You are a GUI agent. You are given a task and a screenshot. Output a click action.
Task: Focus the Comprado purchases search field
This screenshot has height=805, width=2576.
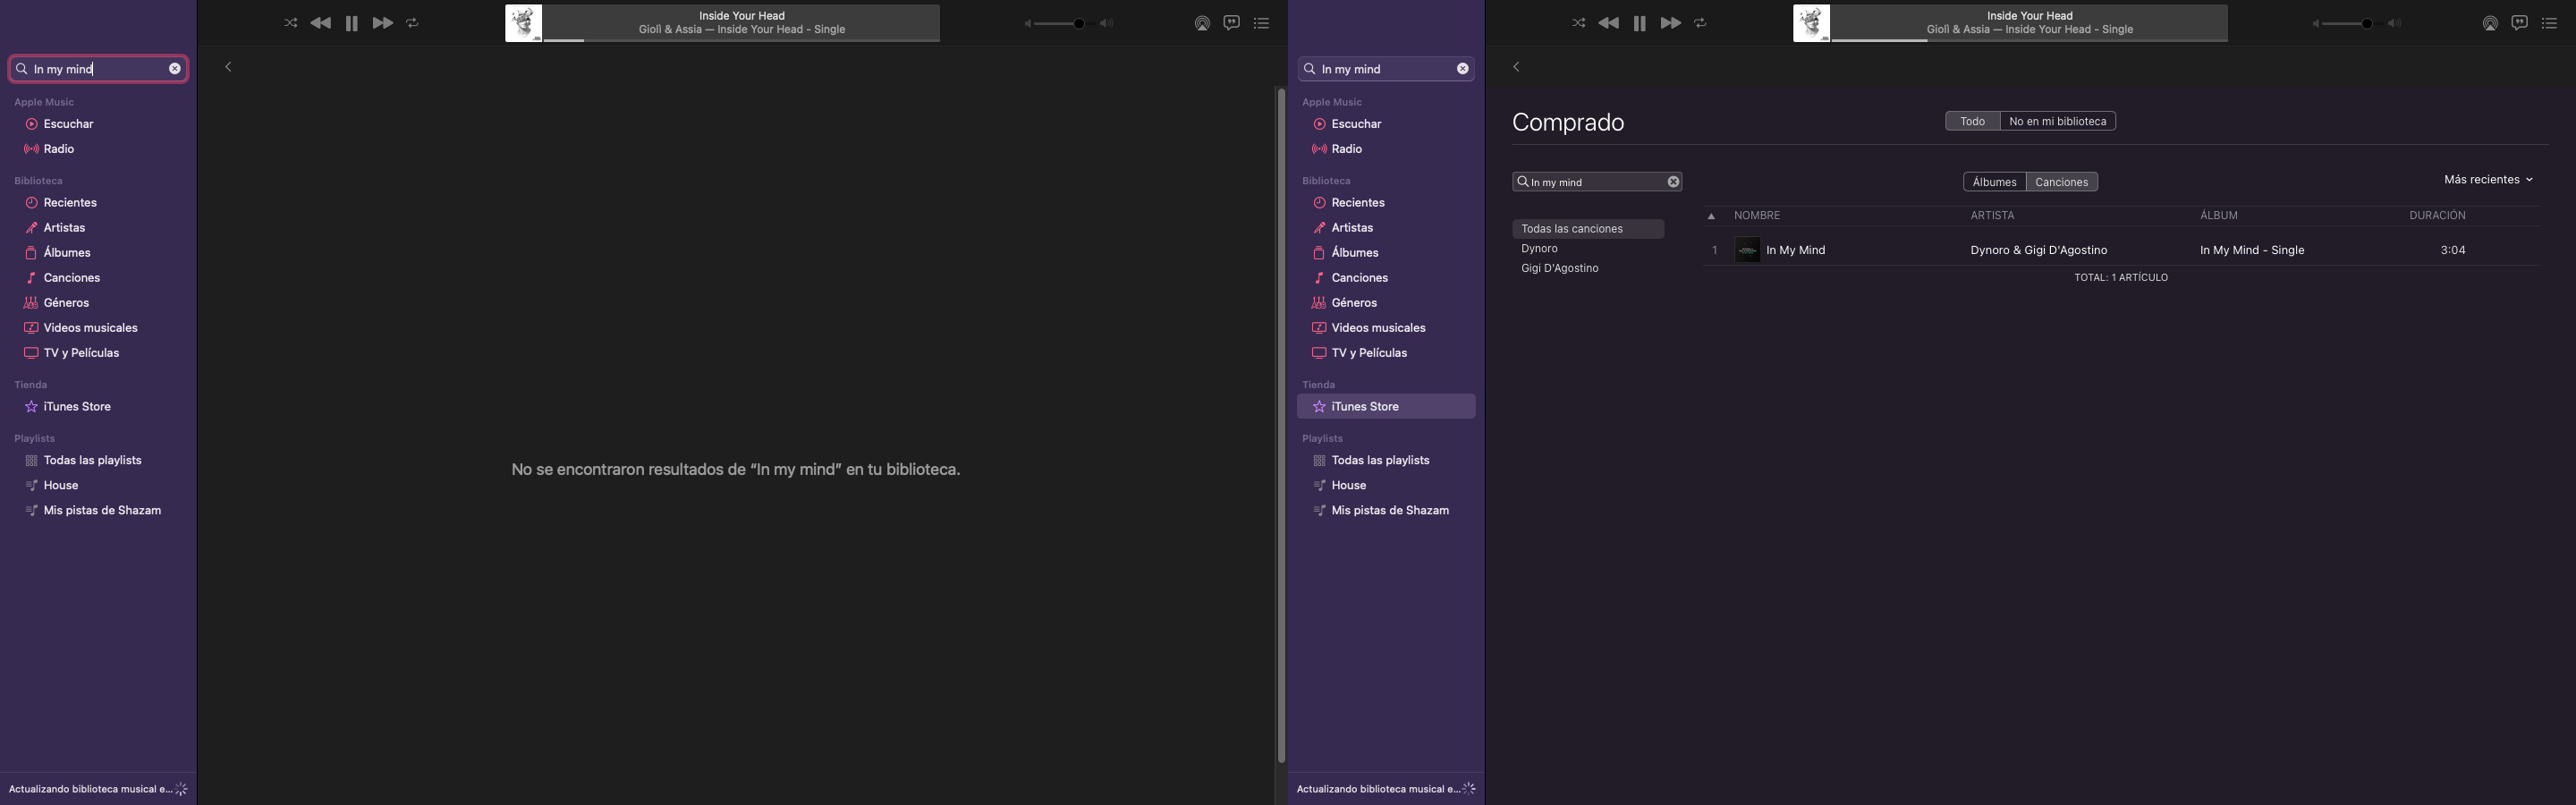1597,182
